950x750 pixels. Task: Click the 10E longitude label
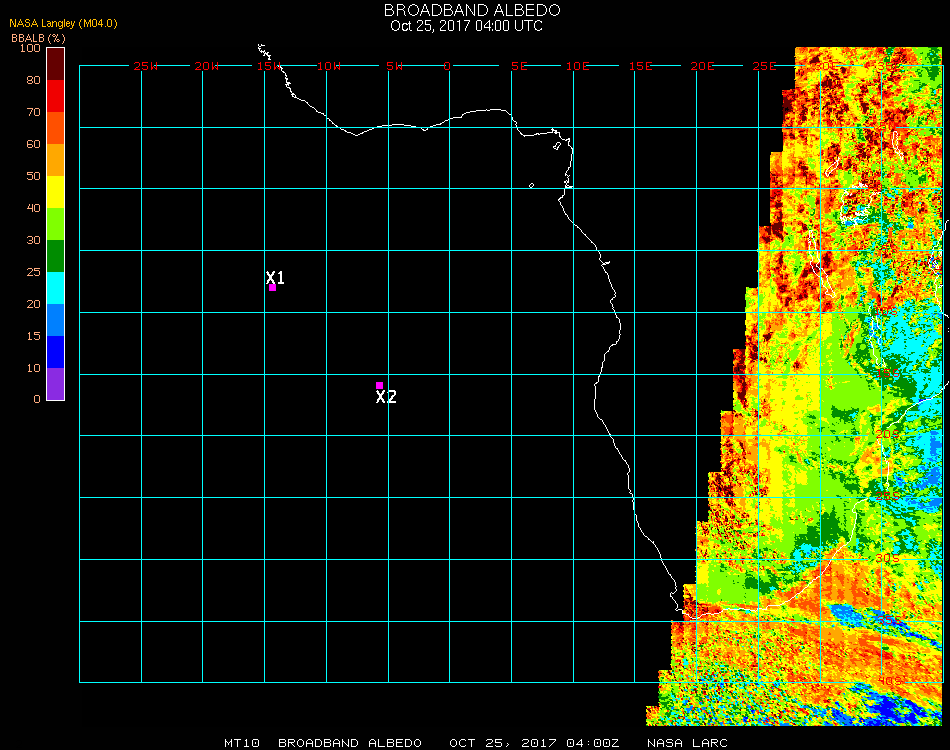(577, 66)
